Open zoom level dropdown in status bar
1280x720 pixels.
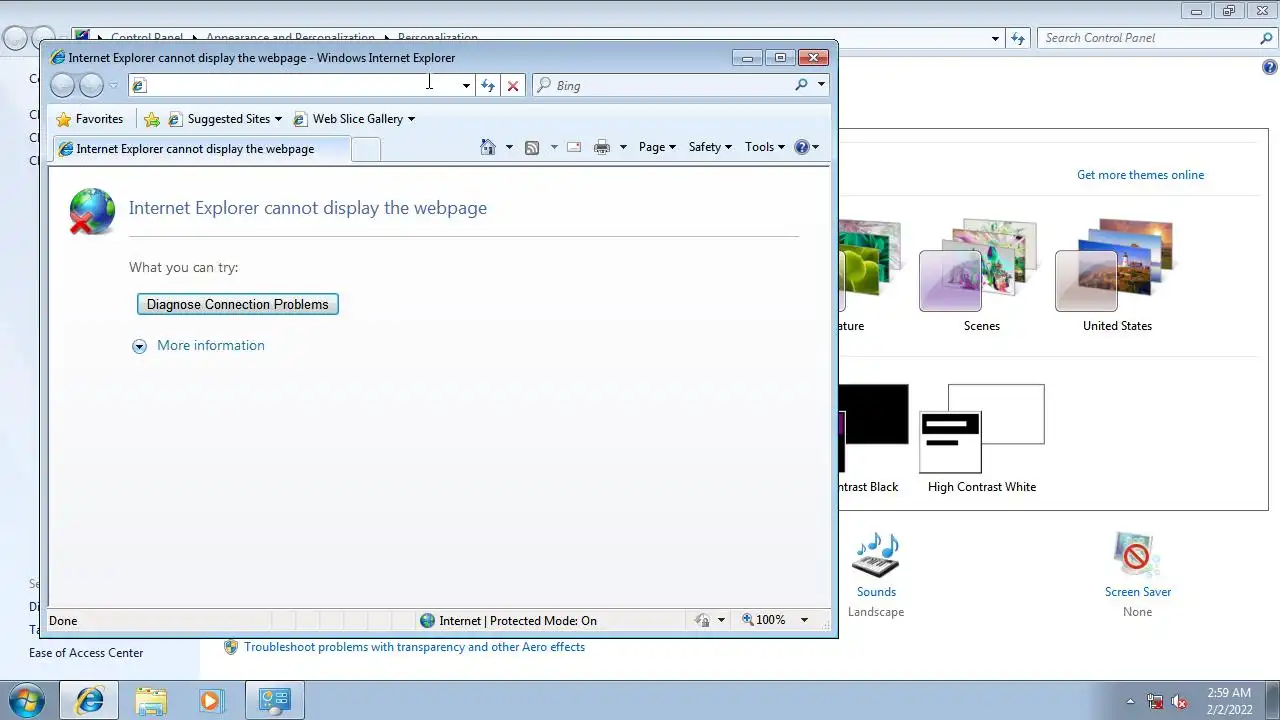click(x=804, y=620)
